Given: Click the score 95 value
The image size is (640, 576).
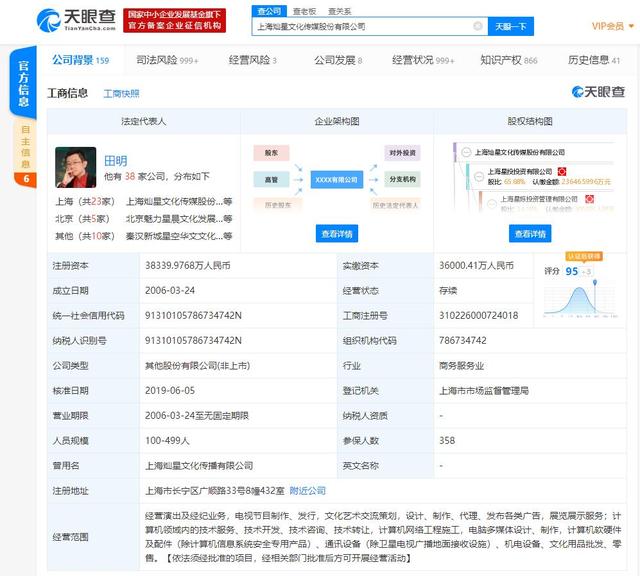Looking at the screenshot, I should click(x=571, y=271).
